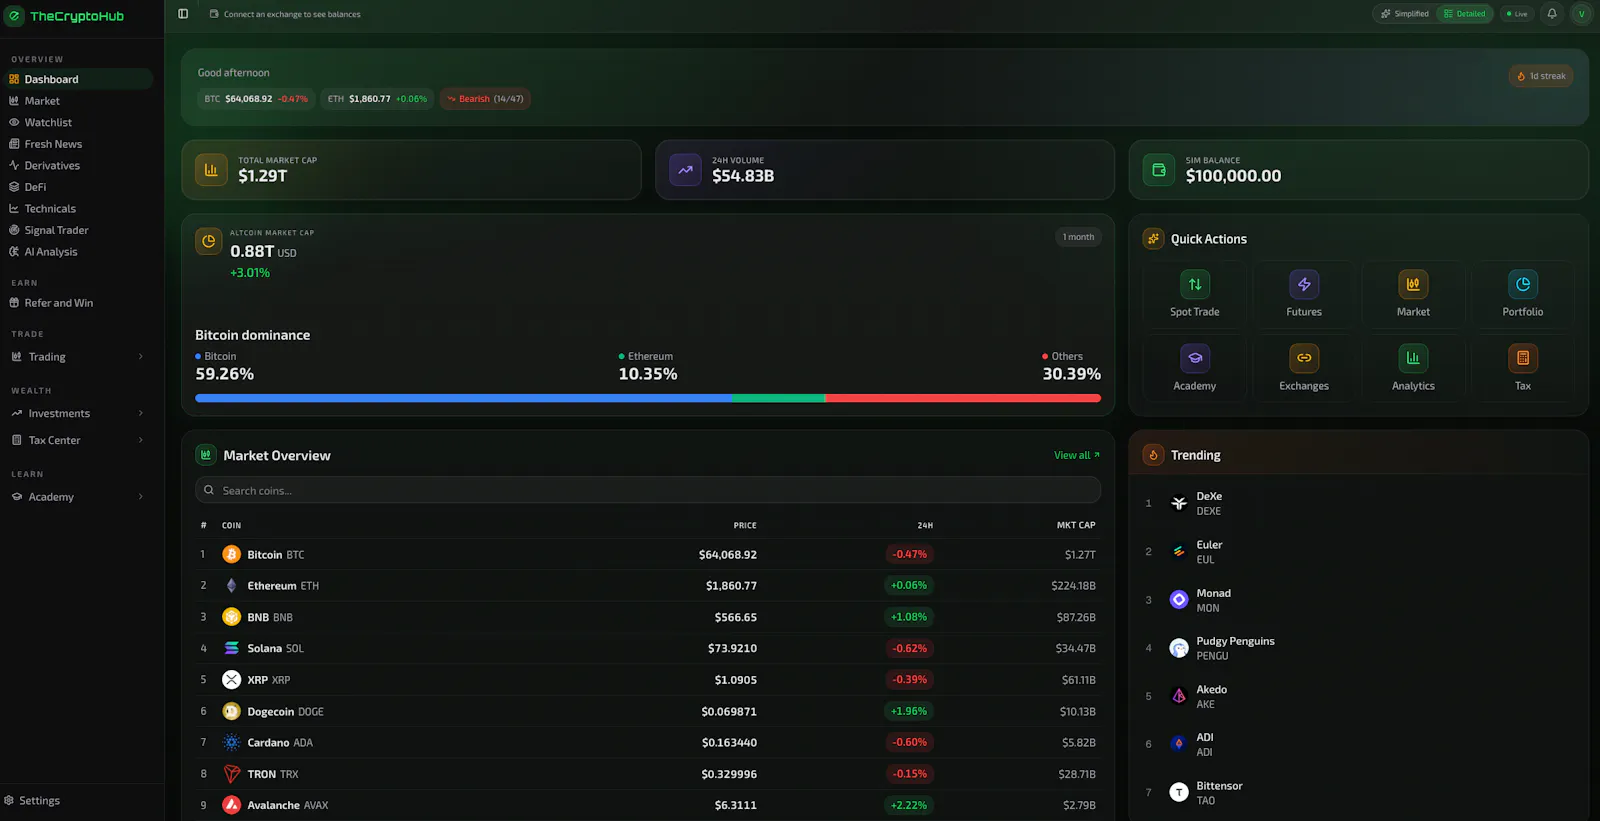The width and height of the screenshot is (1600, 821).
Task: Sort by the PRICE column header
Action: point(745,525)
